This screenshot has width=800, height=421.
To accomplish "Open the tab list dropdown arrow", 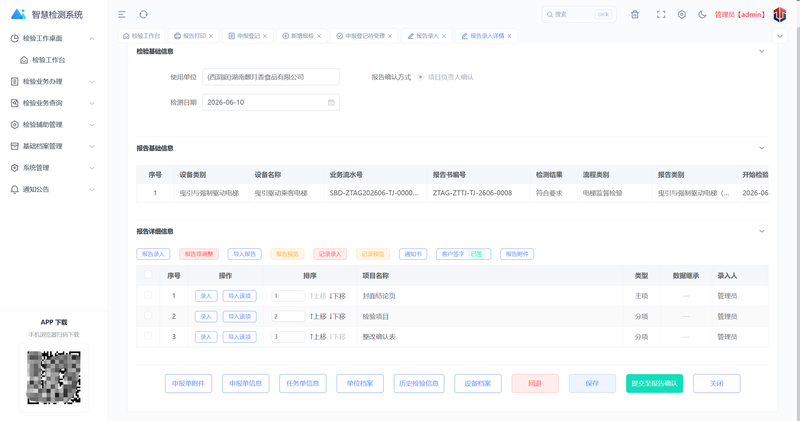I will tap(780, 36).
